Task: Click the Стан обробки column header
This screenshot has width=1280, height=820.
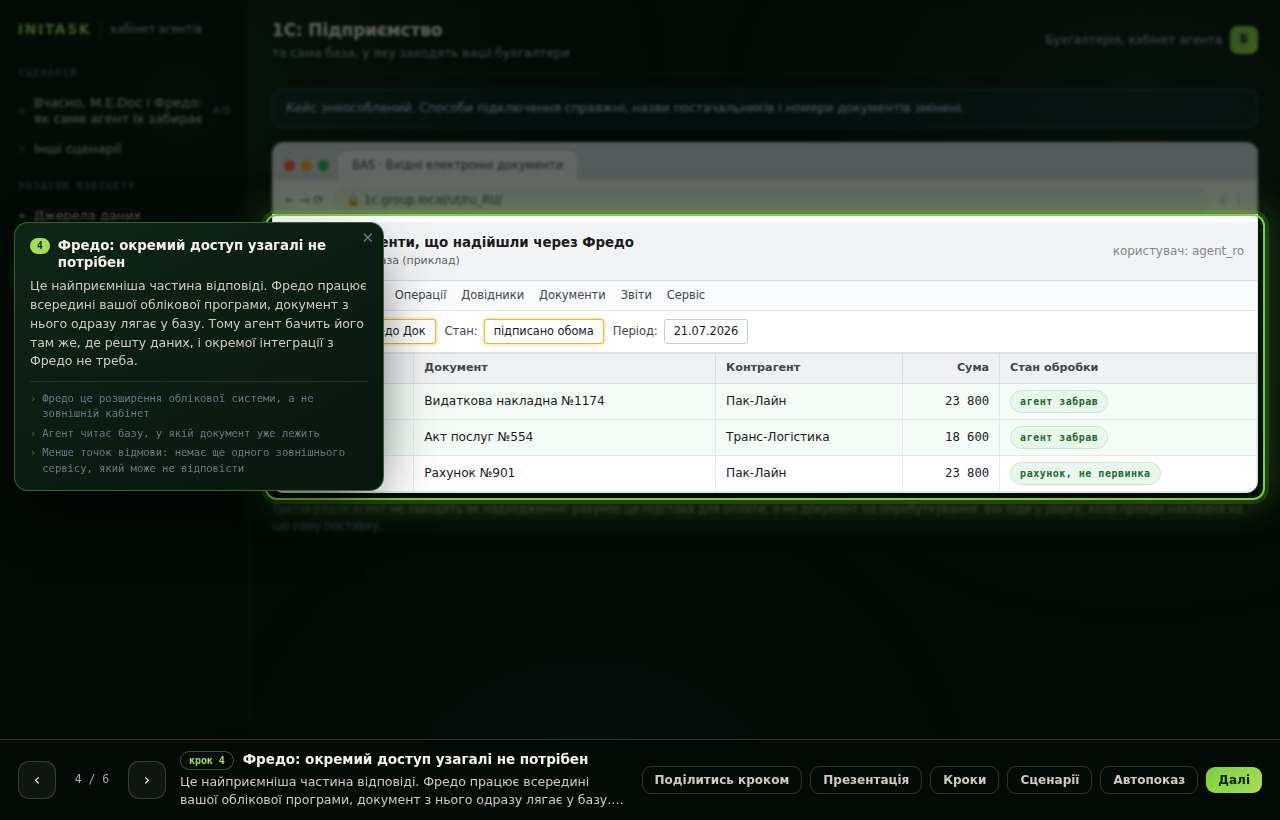Action: pos(1128,368)
